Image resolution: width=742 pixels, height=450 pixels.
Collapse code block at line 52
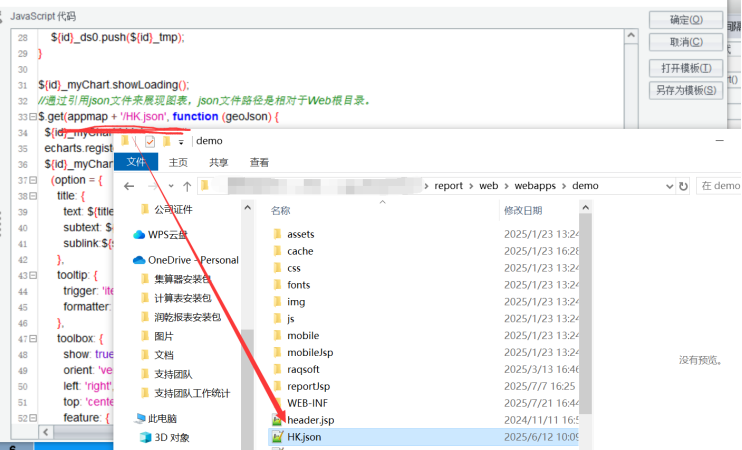(x=33, y=418)
